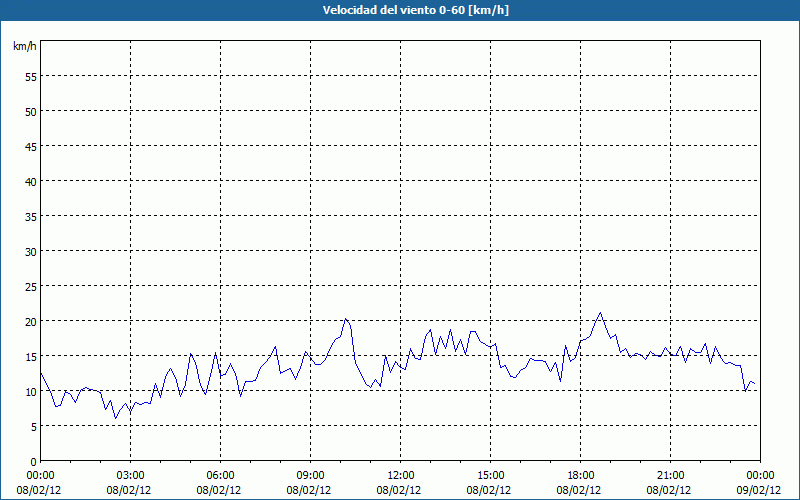Image resolution: width=800 pixels, height=500 pixels.
Task: Pick the '15:00' time label
Action: click(x=490, y=476)
